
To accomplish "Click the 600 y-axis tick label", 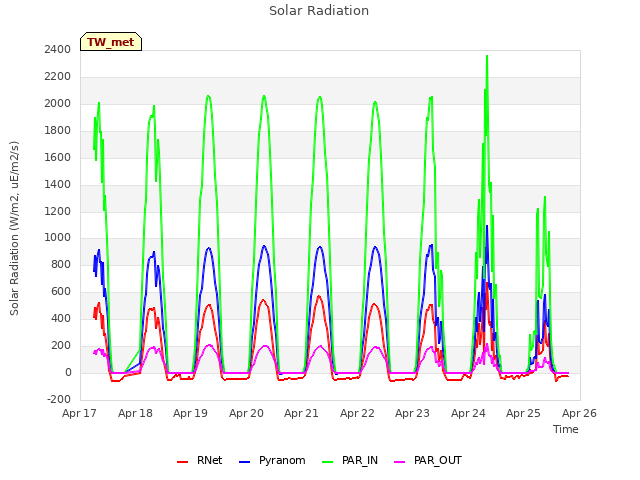I will pyautogui.click(x=61, y=291).
